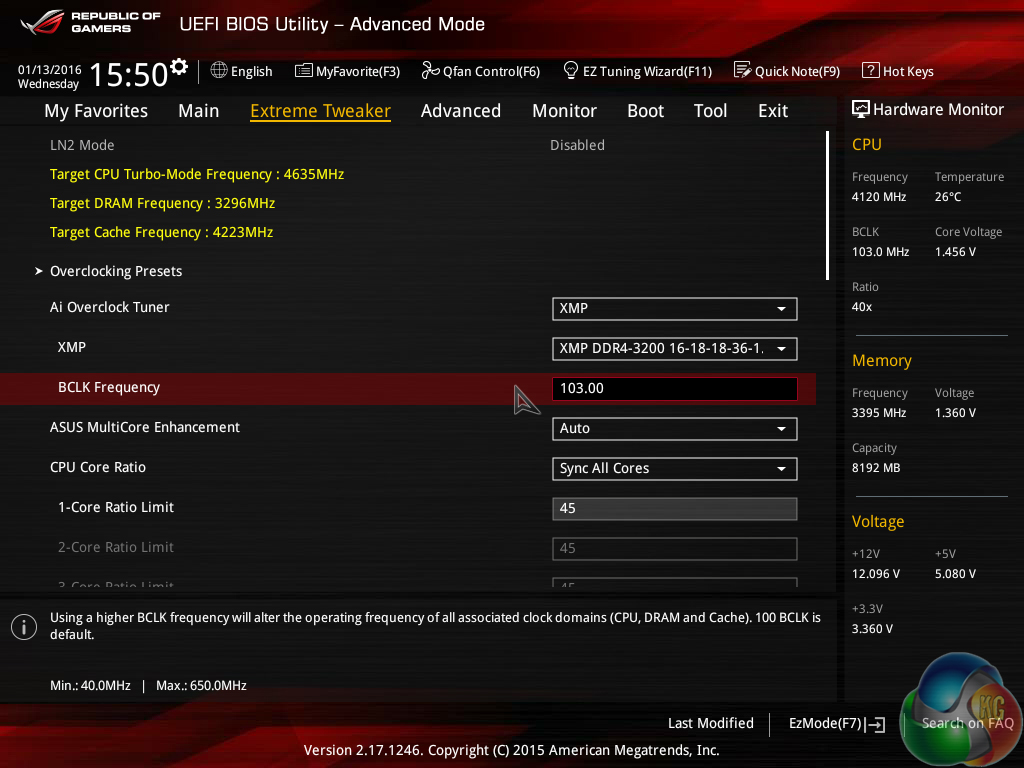Click the MyFavorite list icon

pyautogui.click(x=304, y=71)
